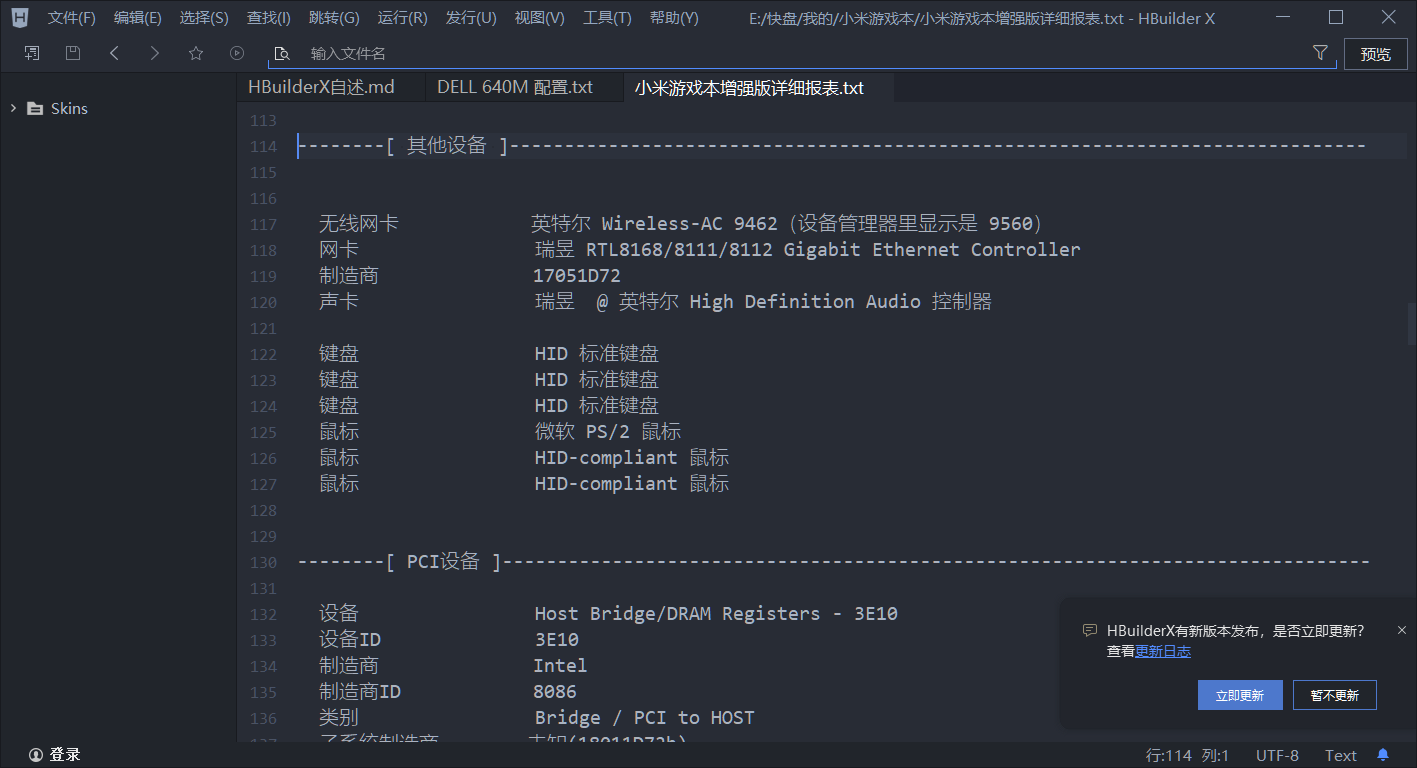Screen dimensions: 1417x768
Task: Click the 8086 manufacturer ID value
Action: (555, 692)
